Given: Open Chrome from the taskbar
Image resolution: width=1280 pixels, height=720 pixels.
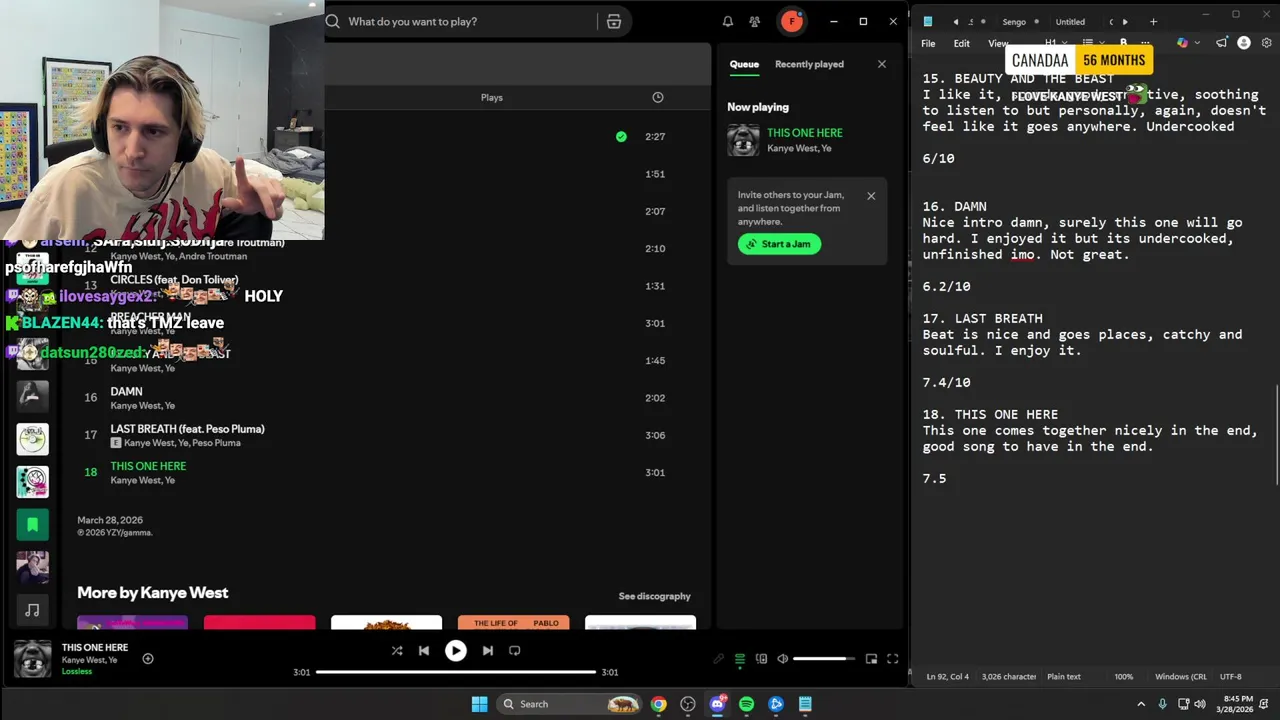Looking at the screenshot, I should [x=658, y=704].
